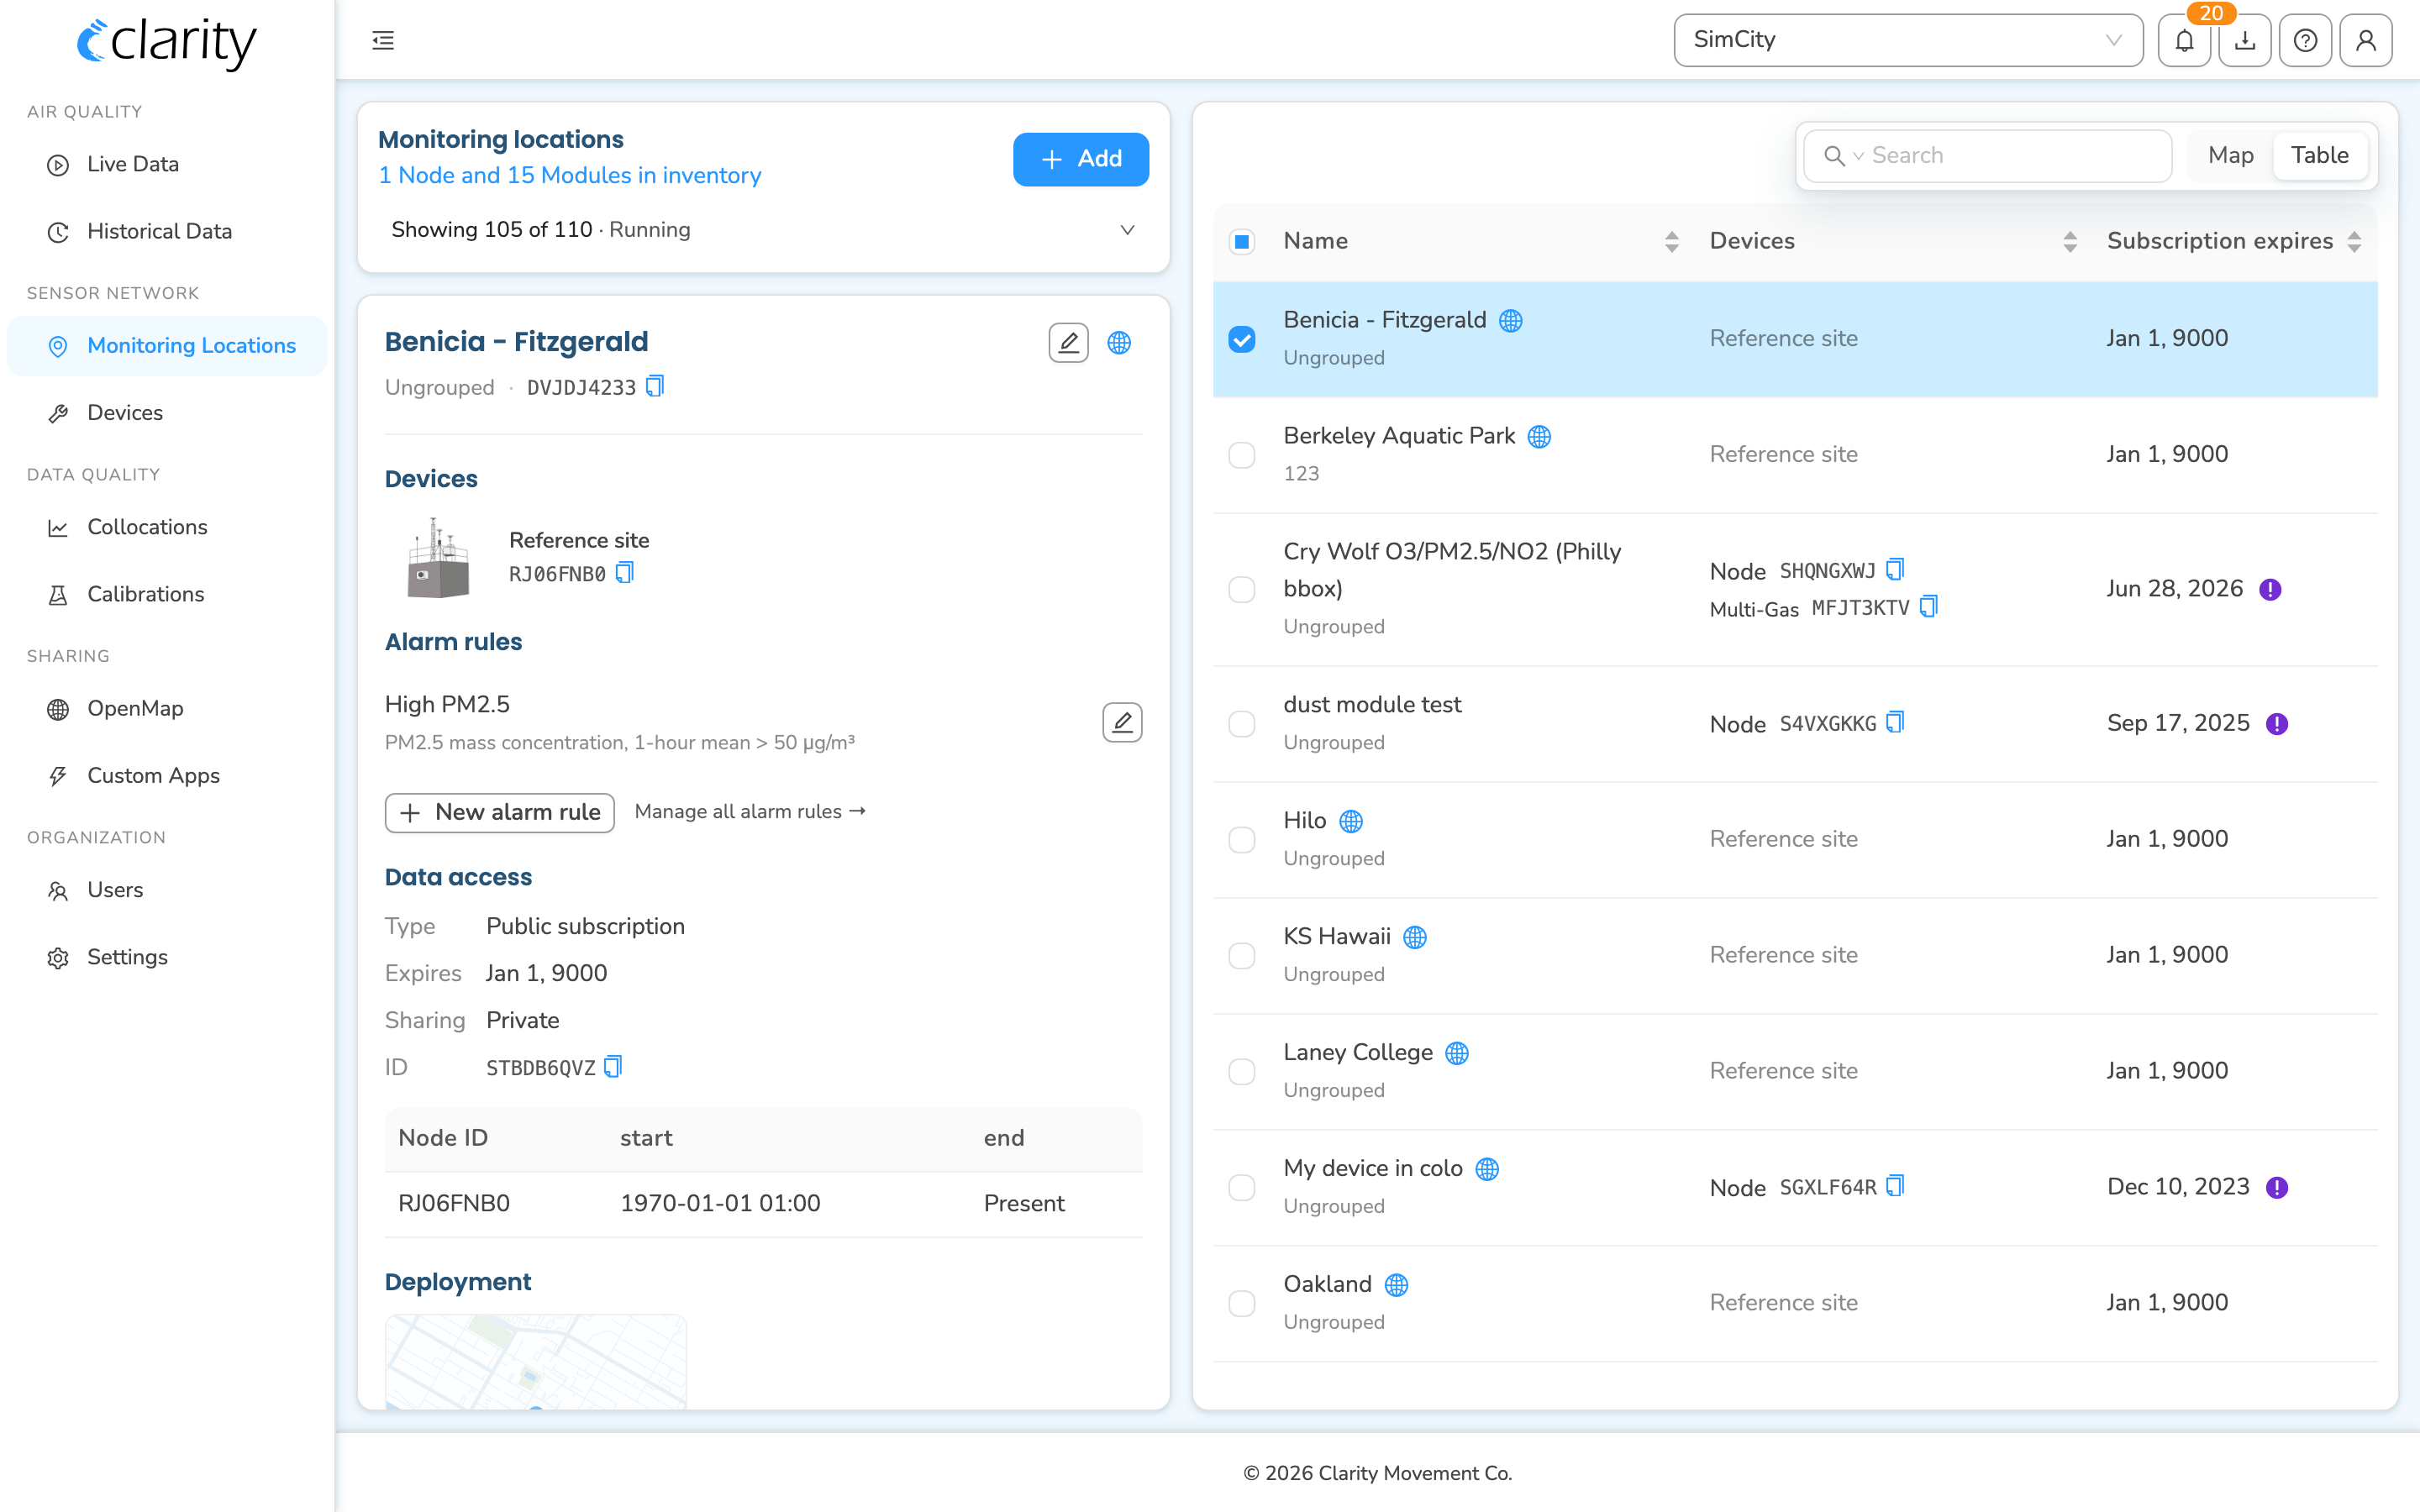Click the Clarity logo

pyautogui.click(x=167, y=42)
